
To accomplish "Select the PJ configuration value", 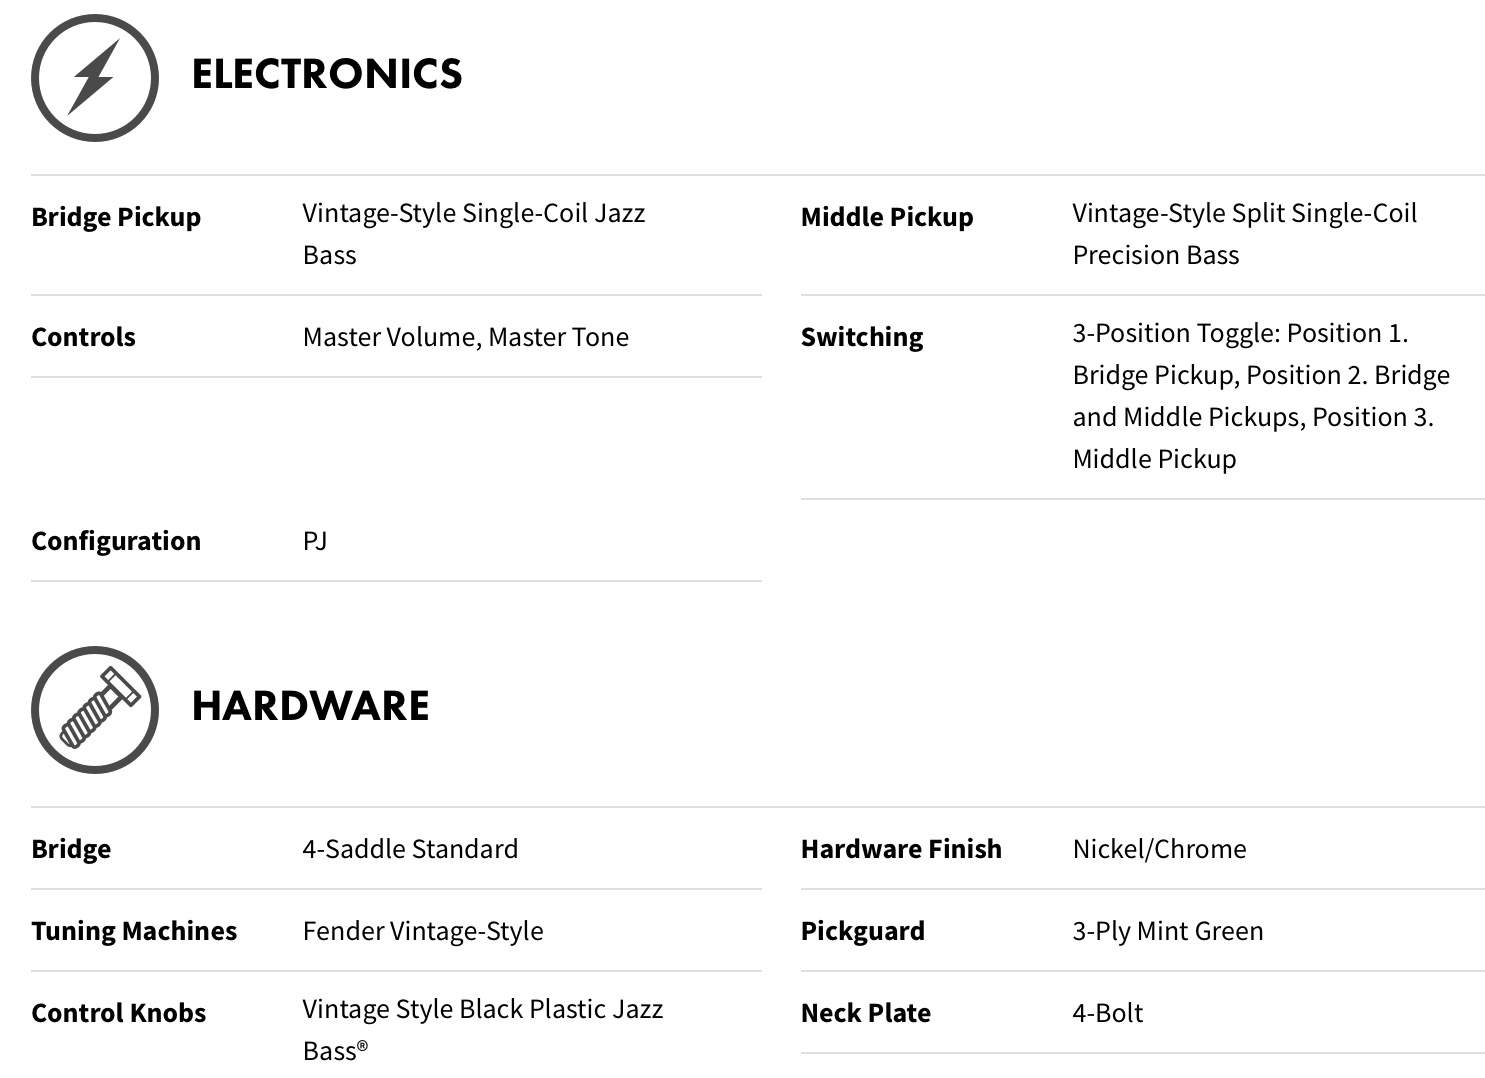I will point(315,541).
